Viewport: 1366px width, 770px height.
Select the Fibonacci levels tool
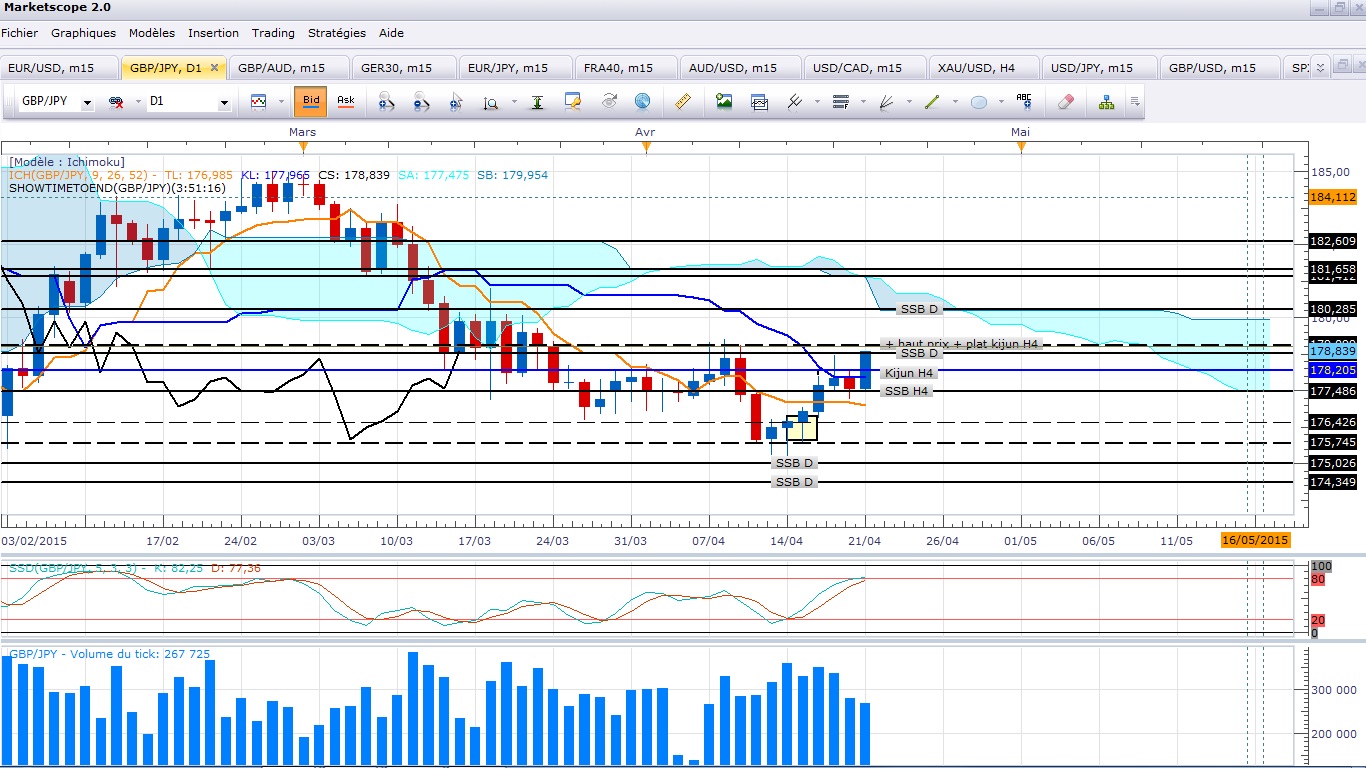pos(840,102)
